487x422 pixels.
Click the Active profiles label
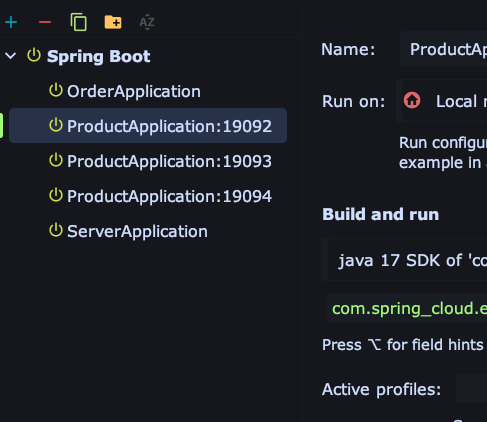click(382, 389)
